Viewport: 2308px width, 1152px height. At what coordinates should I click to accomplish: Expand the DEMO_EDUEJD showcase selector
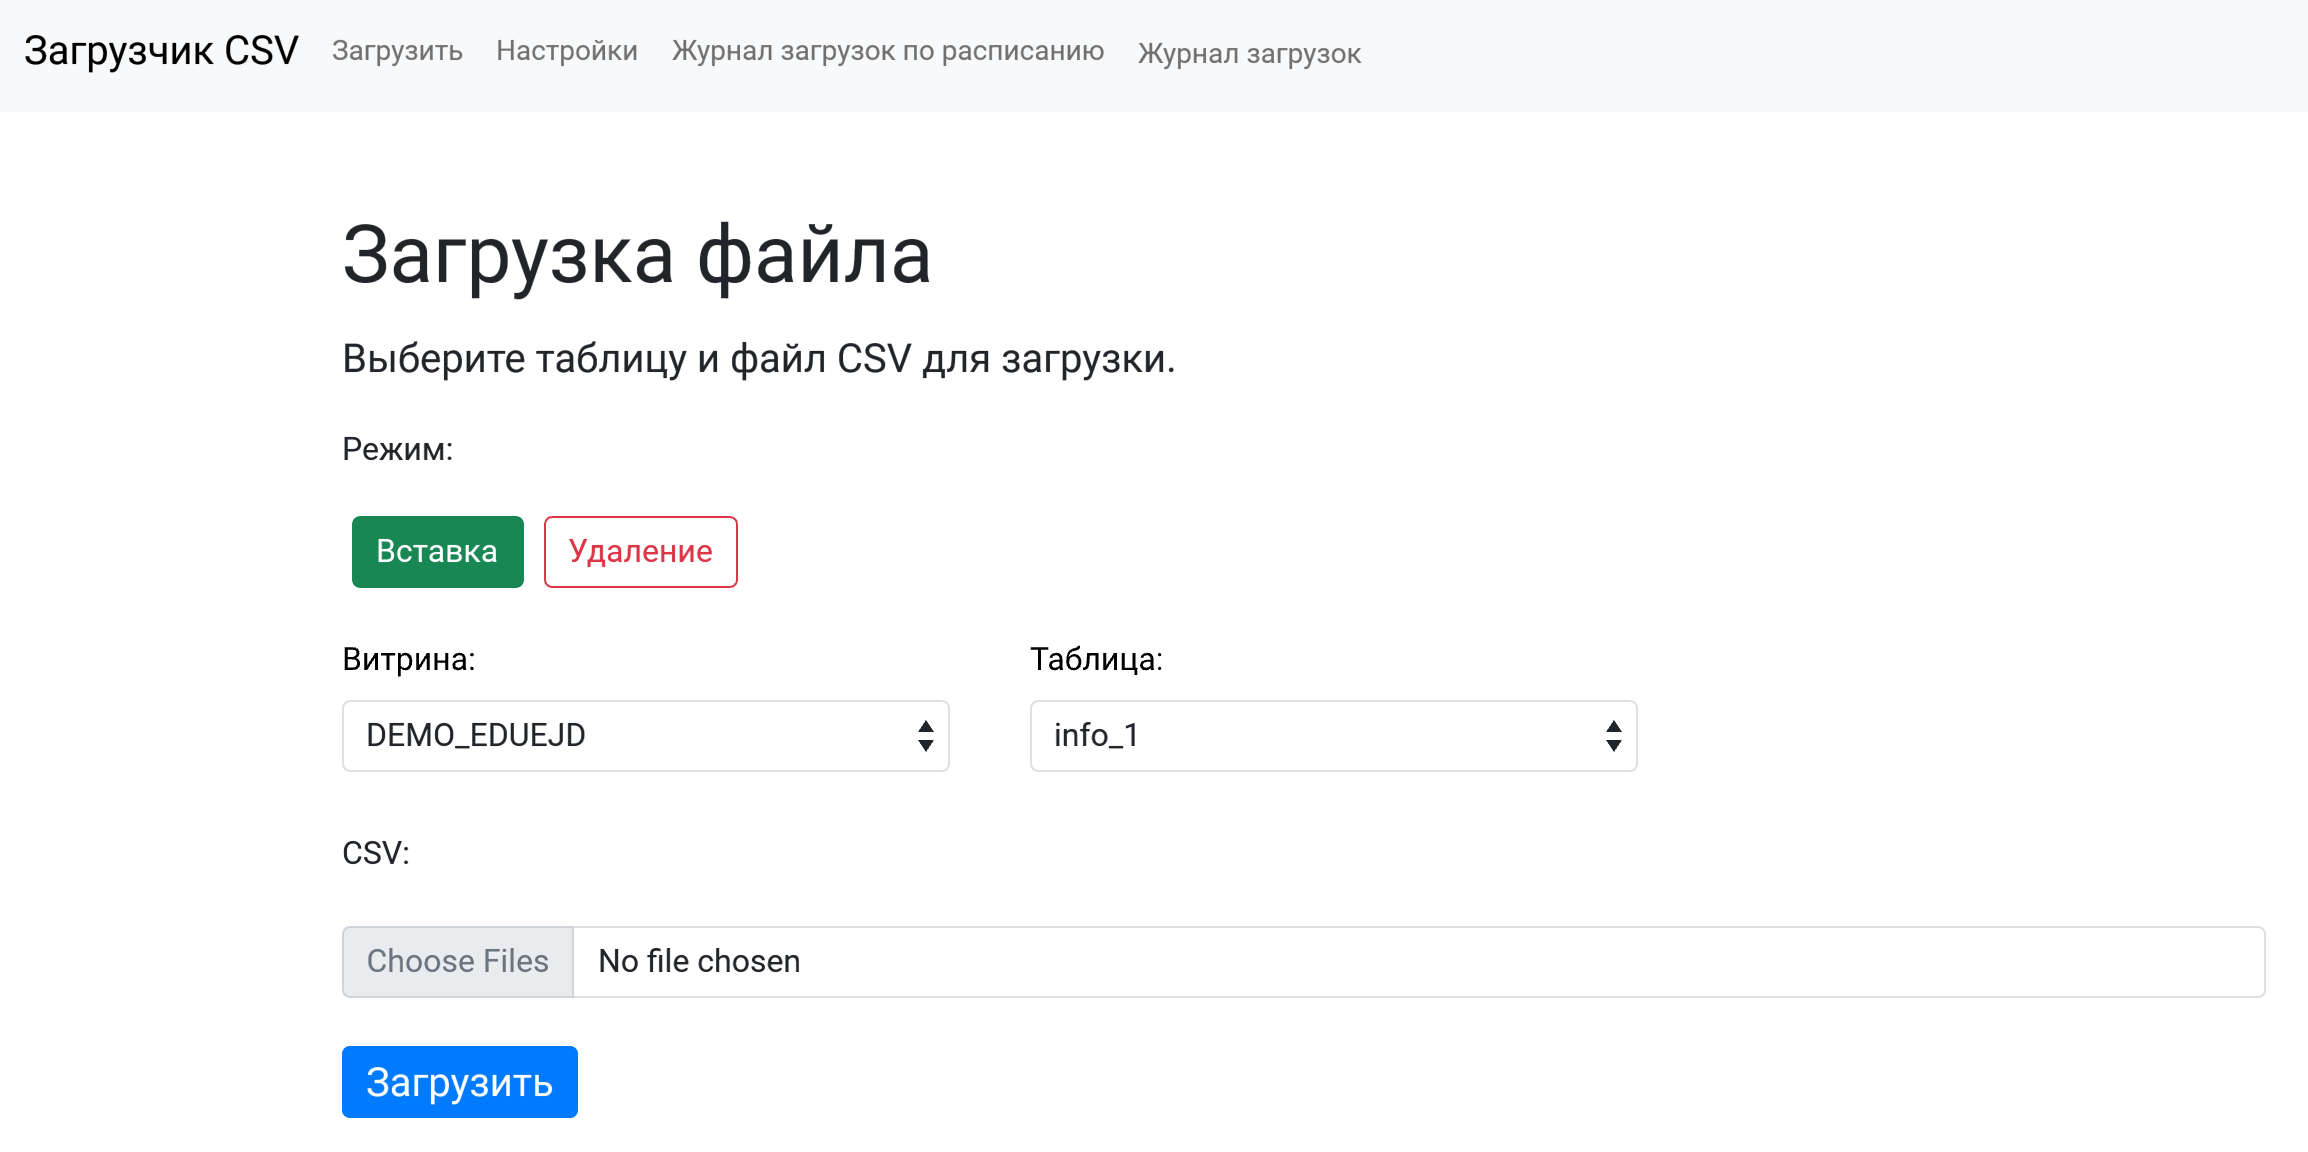pyautogui.click(x=645, y=736)
